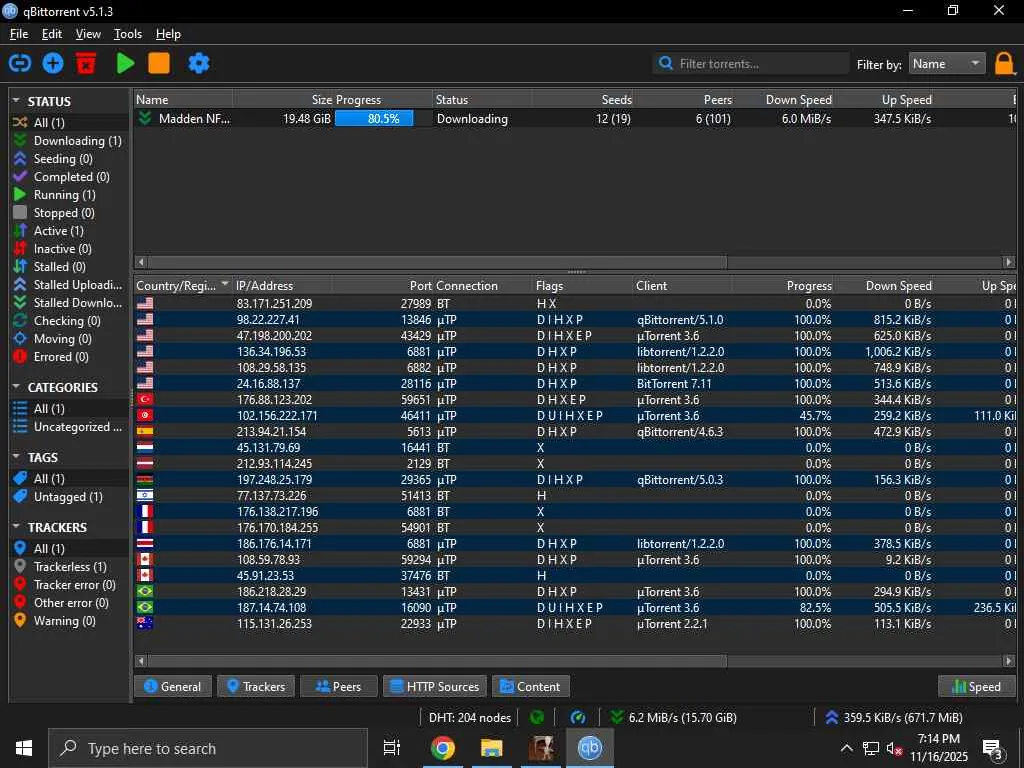
Task: Sort peers by Client column header
Action: click(x=682, y=285)
